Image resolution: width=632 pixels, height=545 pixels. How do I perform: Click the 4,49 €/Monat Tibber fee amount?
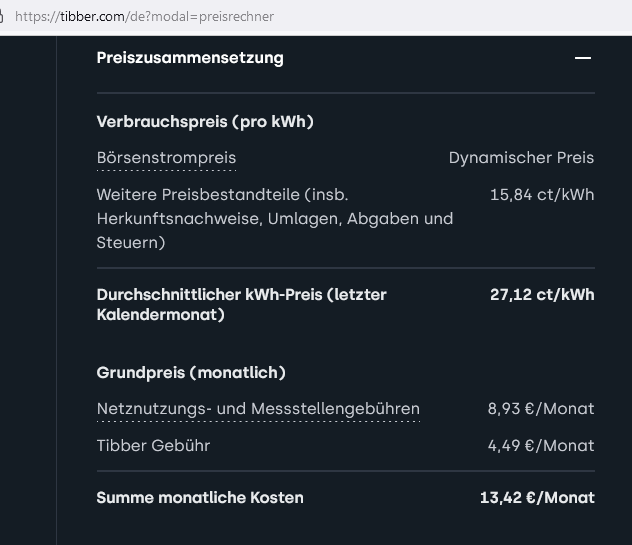pos(541,446)
